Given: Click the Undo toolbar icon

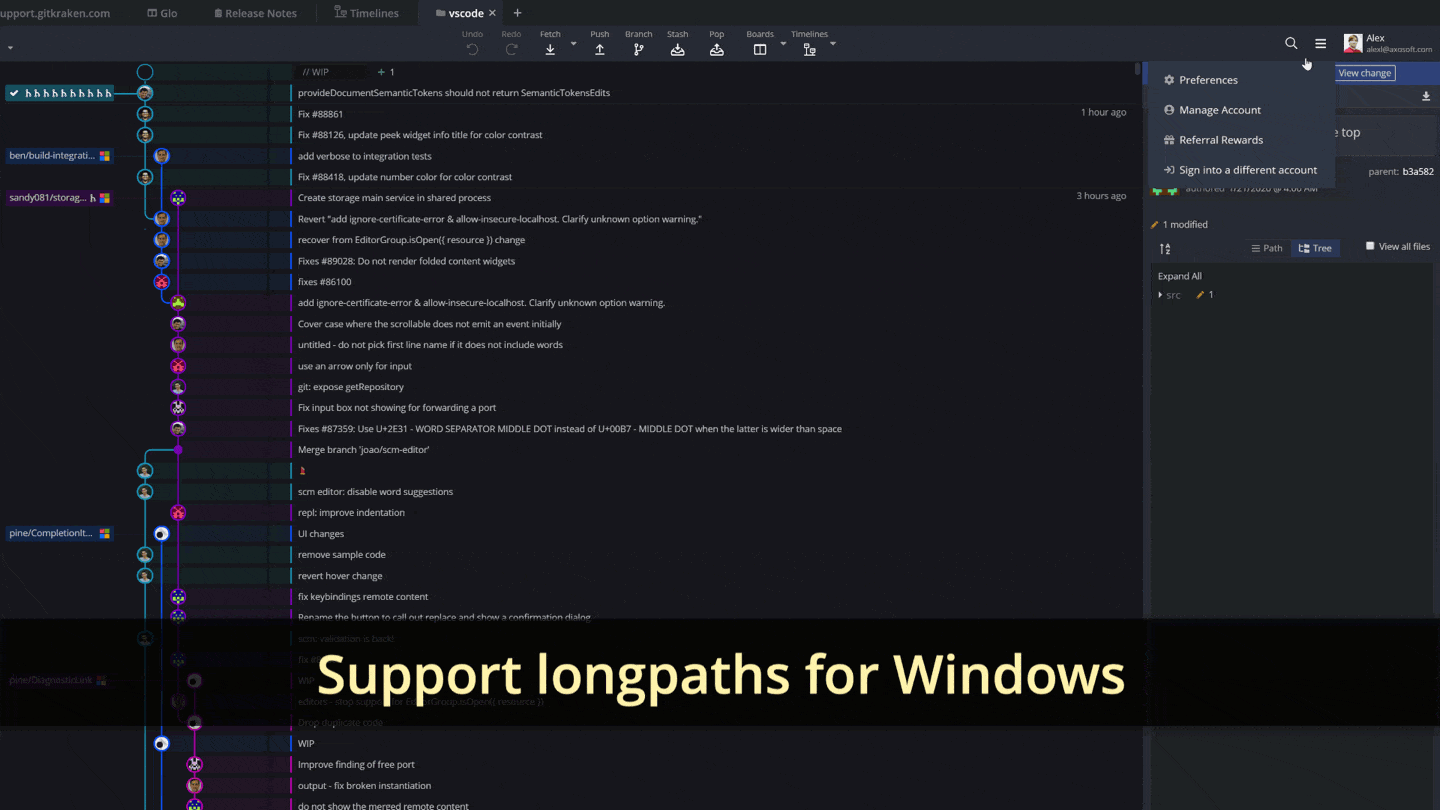Looking at the screenshot, I should click(x=472, y=50).
